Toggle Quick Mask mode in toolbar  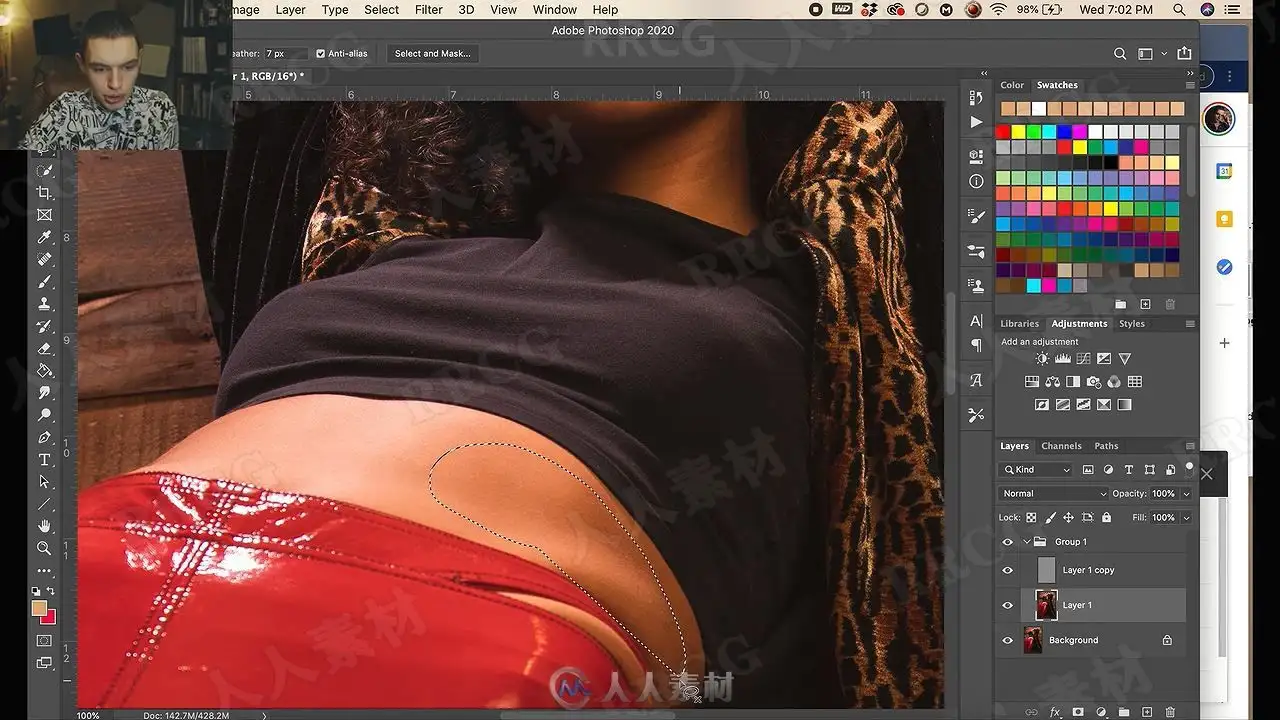point(44,640)
